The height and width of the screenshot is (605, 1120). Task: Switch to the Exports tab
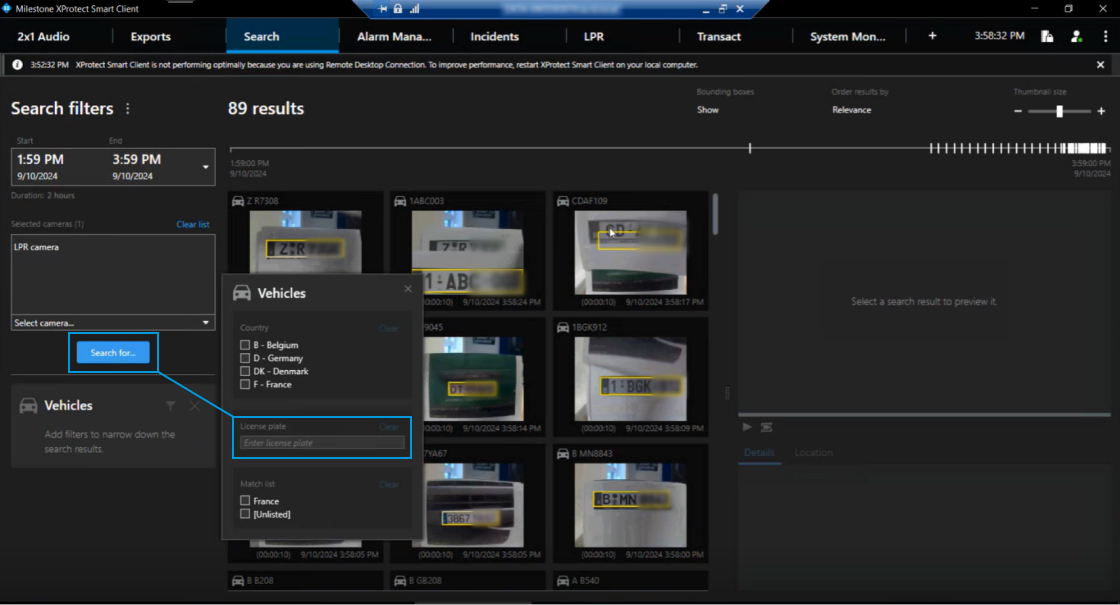point(151,36)
